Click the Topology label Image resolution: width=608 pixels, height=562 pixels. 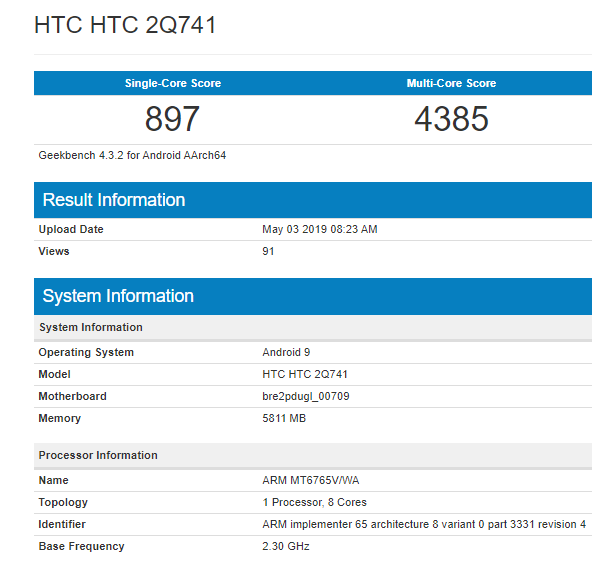click(63, 502)
